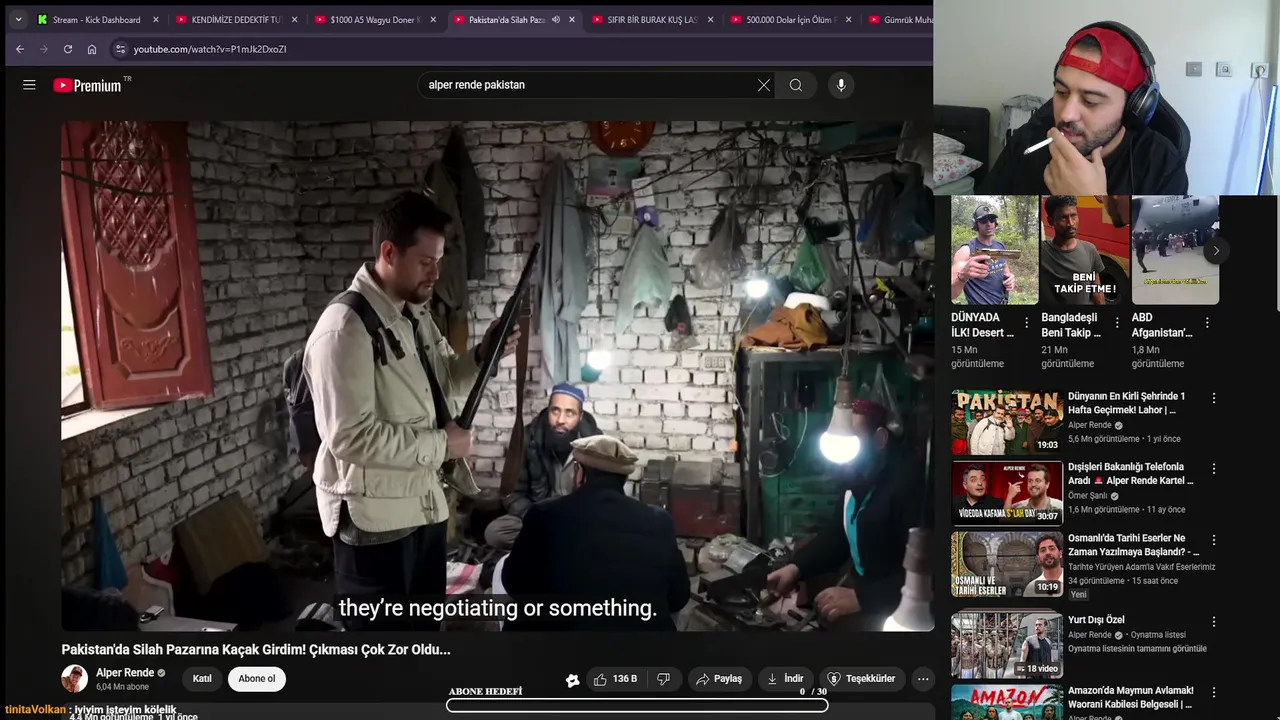
Task: Open Dışişleri Bakanlığı Telefonla Aradı video
Action: [1007, 493]
